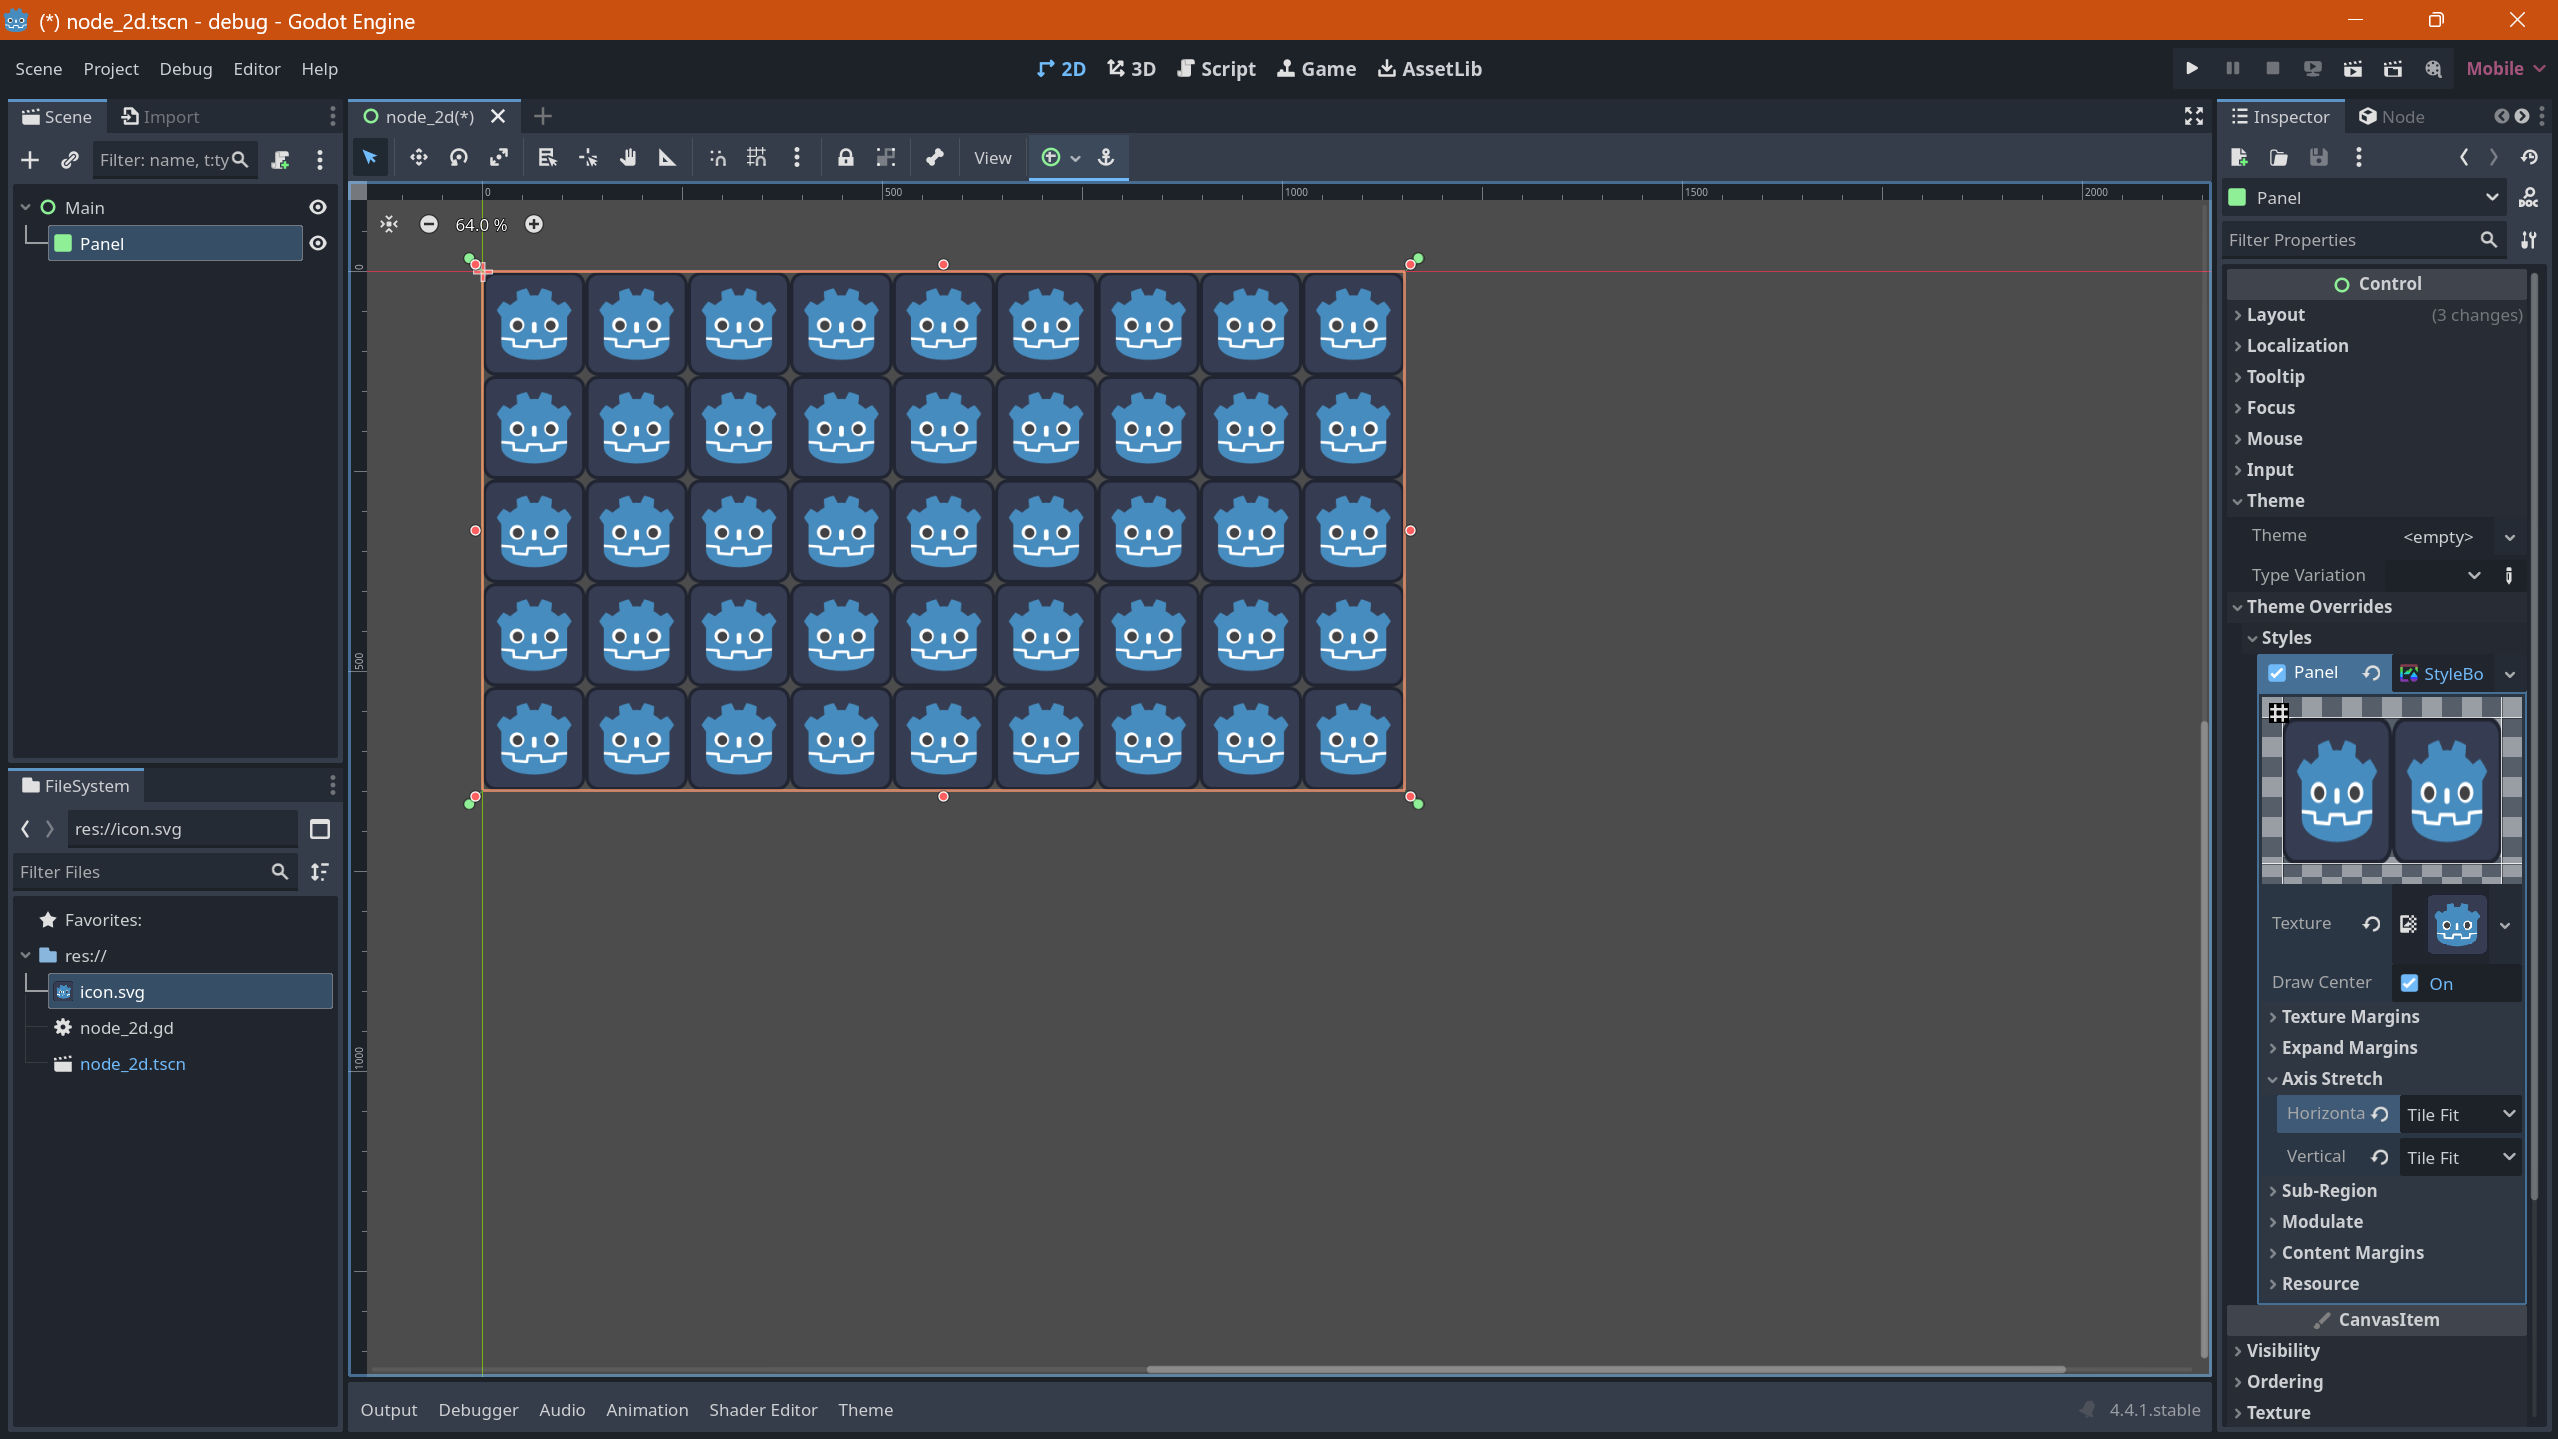
Task: Toggle visibility of Panel node
Action: (x=318, y=244)
